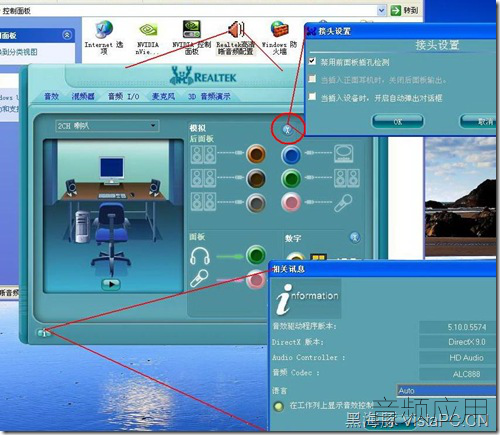
Task: Switch to the 音效 tab
Action: tap(51, 96)
